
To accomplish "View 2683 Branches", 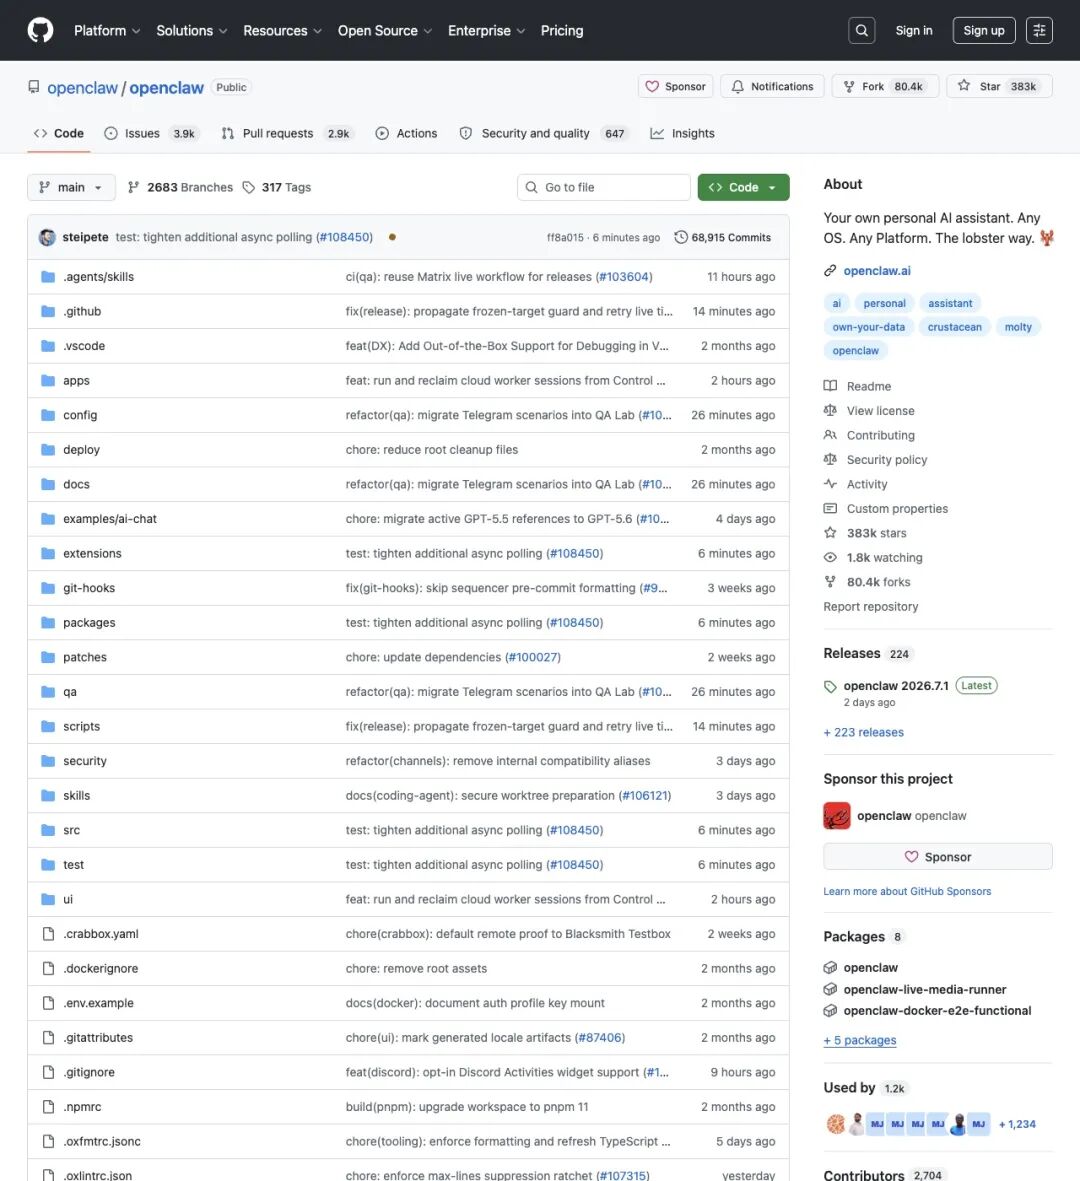I will [x=181, y=188].
